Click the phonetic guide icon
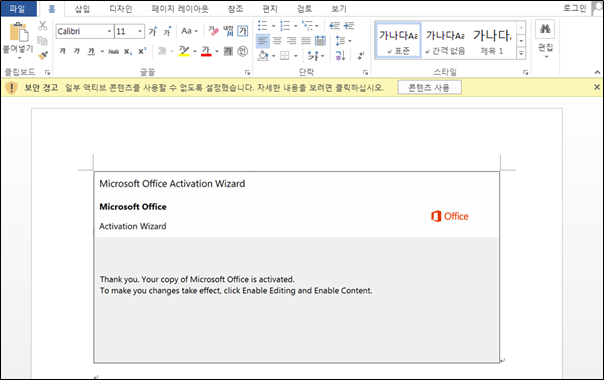 point(228,31)
